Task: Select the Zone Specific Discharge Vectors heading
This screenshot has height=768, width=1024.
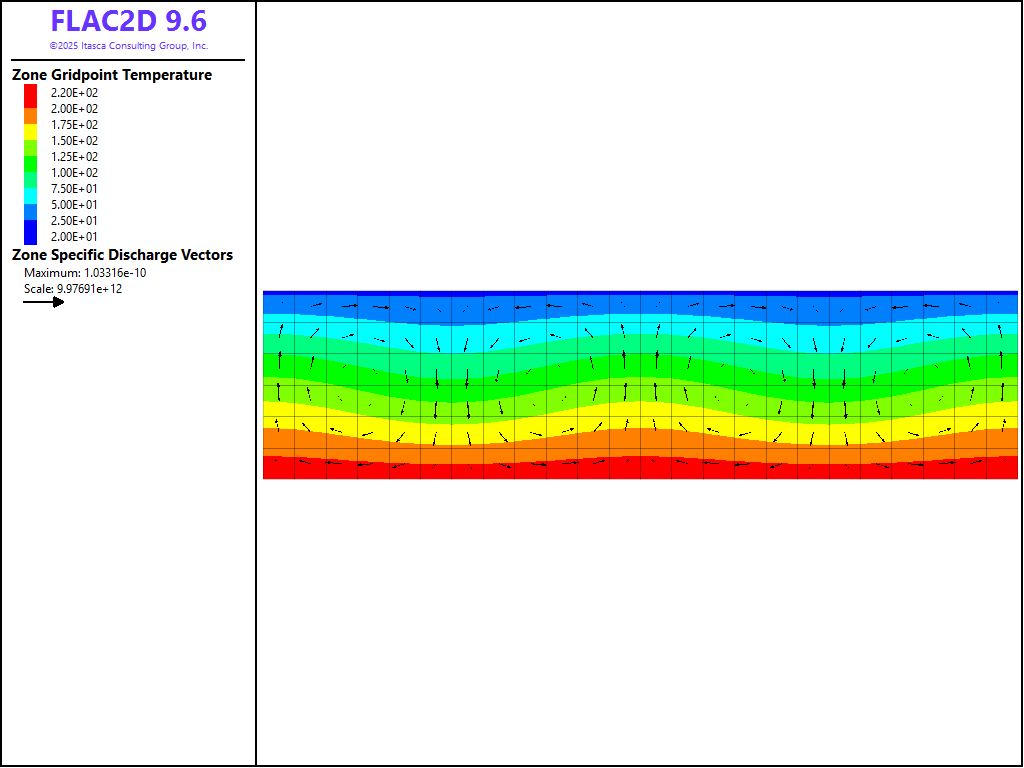Action: (x=122, y=255)
